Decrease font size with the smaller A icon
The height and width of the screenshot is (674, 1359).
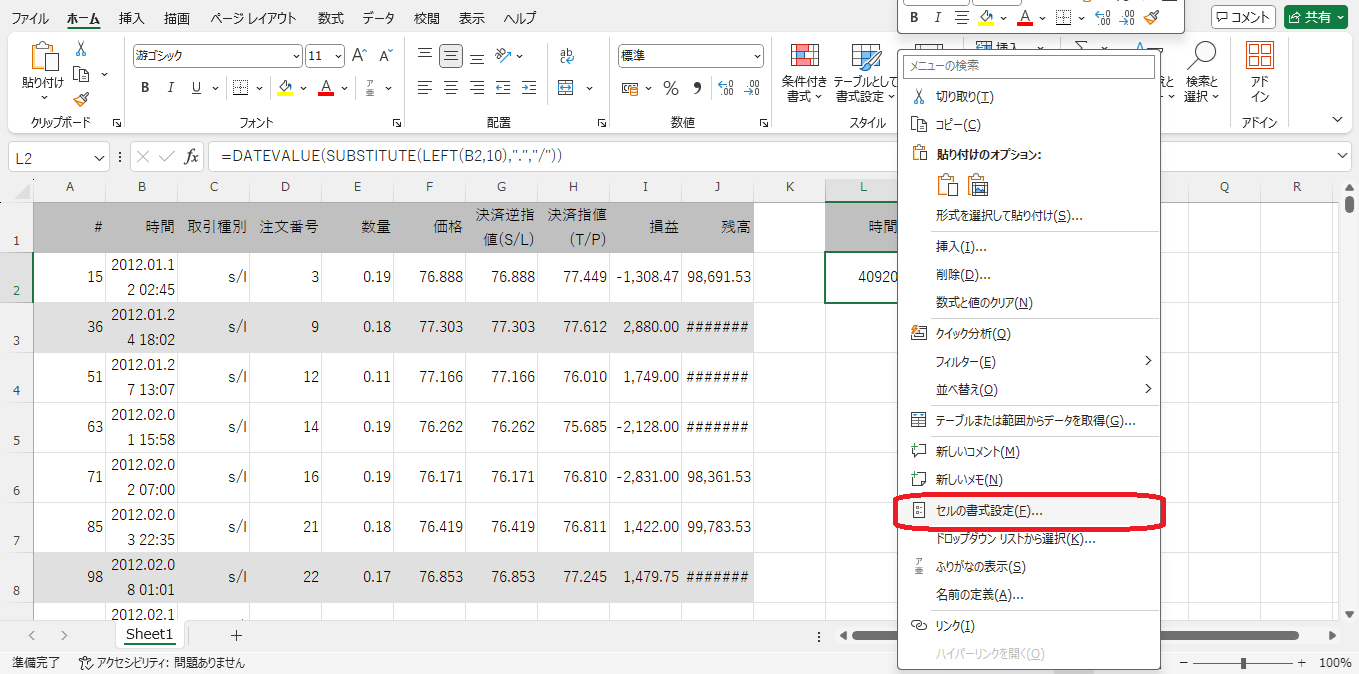[x=386, y=56]
